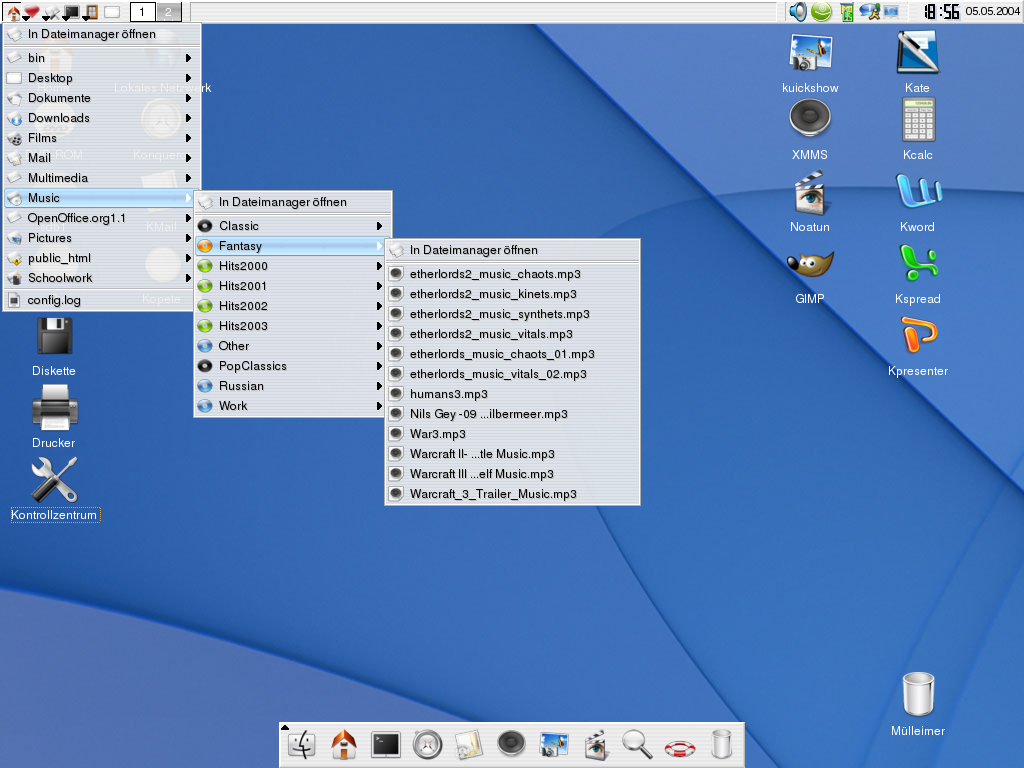1024x768 pixels.
Task: Expand the Multimedia folder submenu
Action: [103, 178]
